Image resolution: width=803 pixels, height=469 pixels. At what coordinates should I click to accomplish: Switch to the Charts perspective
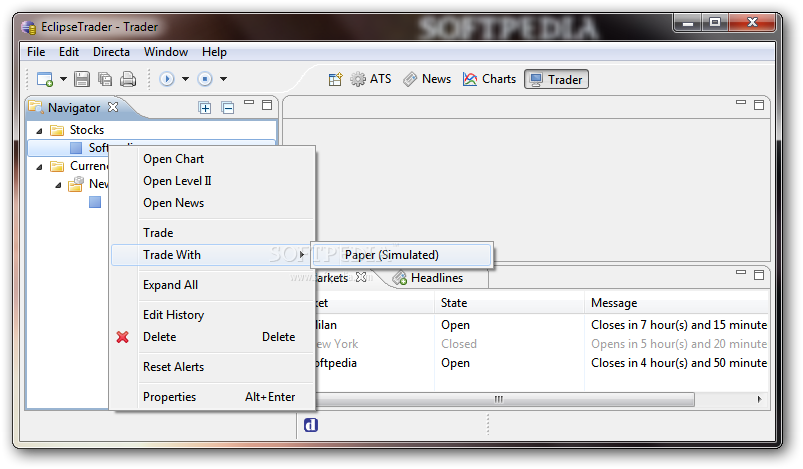coord(490,79)
